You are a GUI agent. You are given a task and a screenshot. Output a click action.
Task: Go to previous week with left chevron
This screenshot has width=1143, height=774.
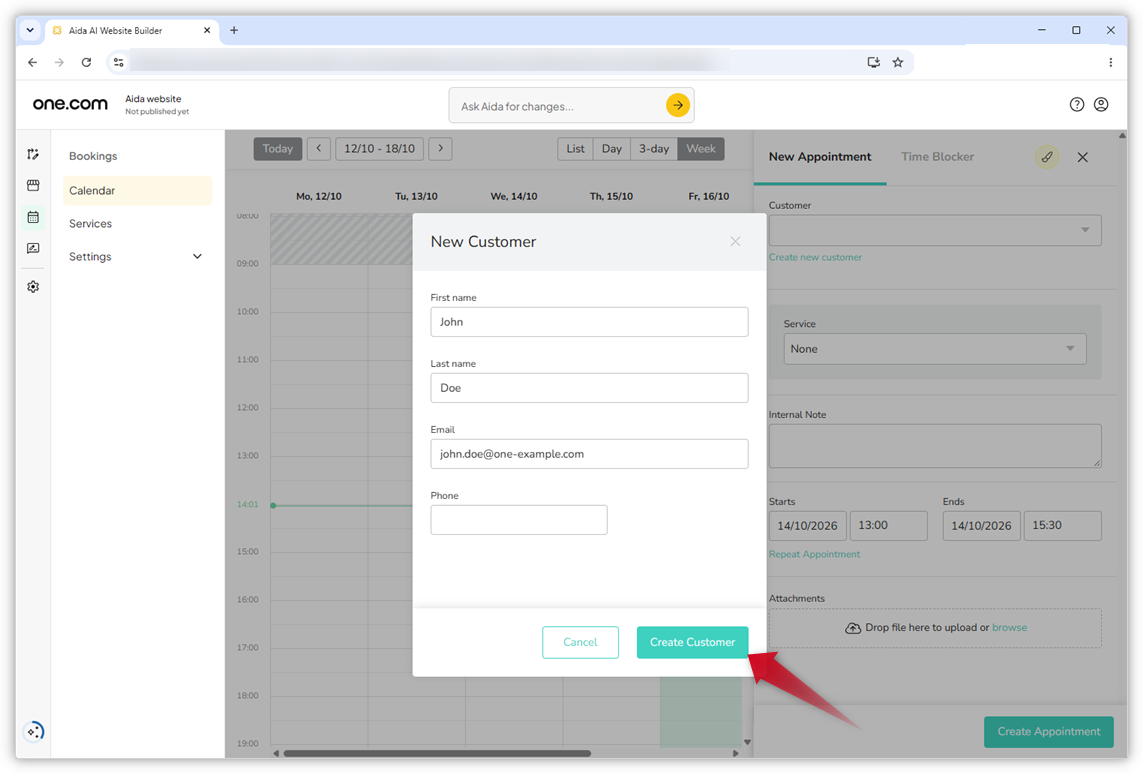[319, 149]
